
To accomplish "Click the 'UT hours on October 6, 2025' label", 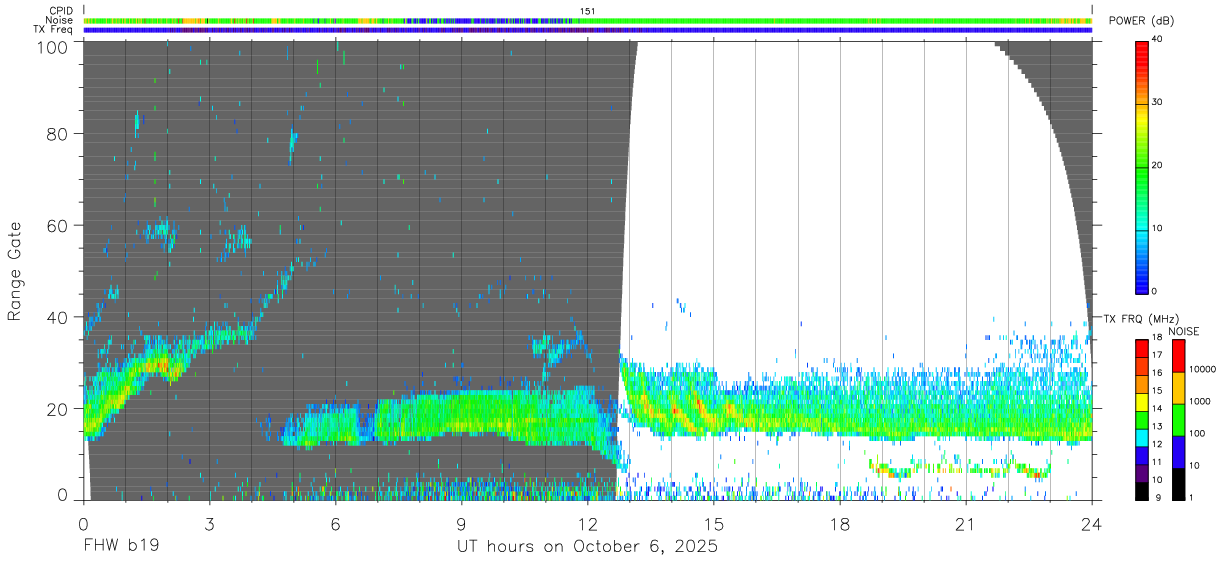I will [x=587, y=547].
